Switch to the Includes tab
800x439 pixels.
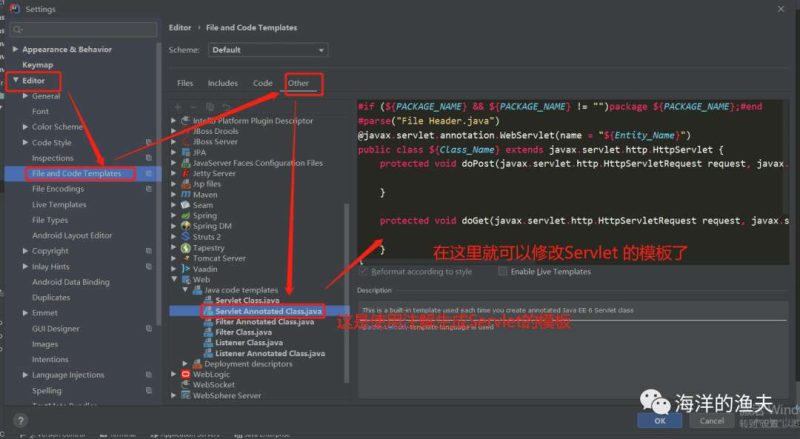(x=222, y=83)
